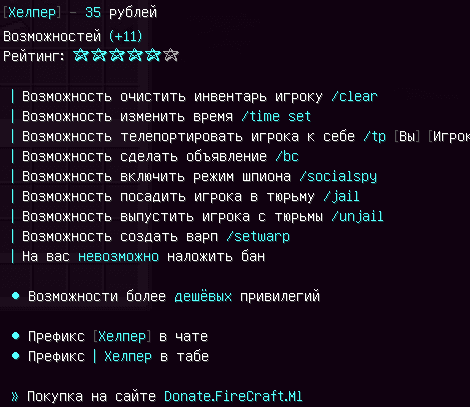
Task: Select the /socialspy command text
Action: (x=338, y=177)
